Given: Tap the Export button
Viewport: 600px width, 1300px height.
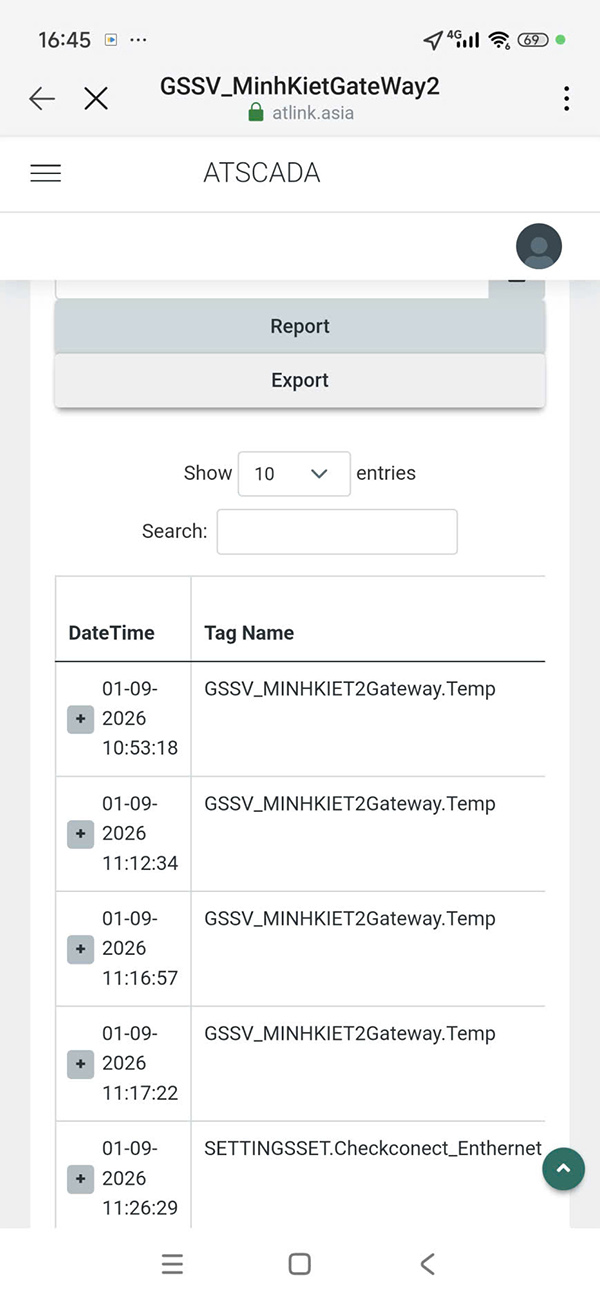Looking at the screenshot, I should point(299,380).
